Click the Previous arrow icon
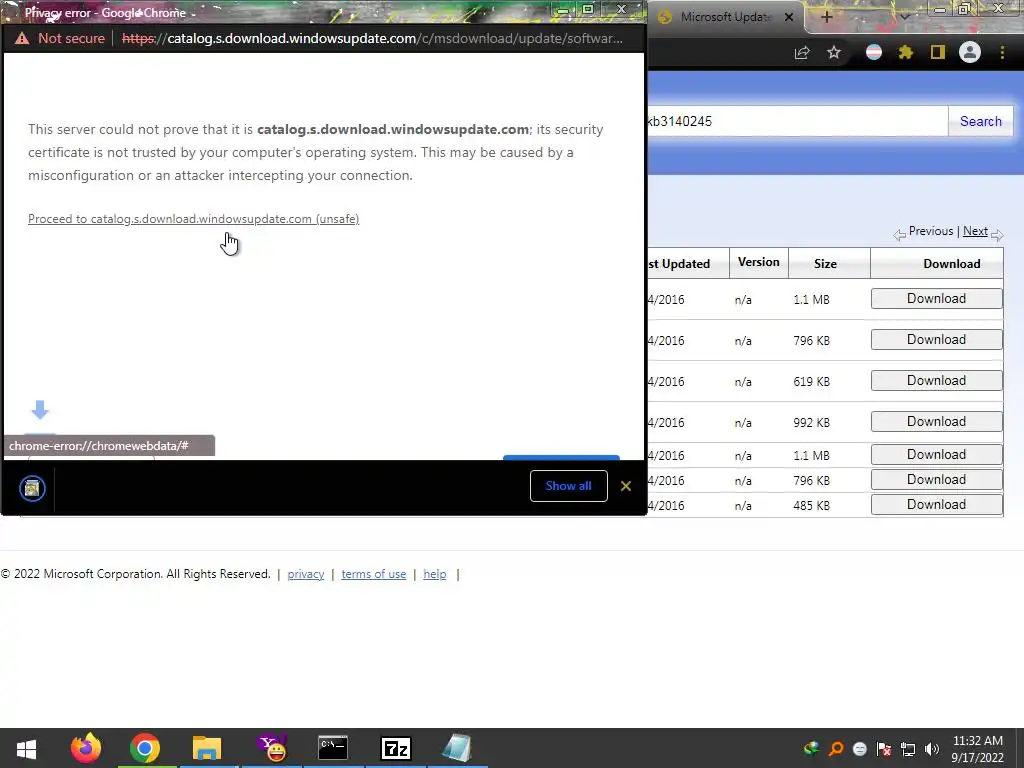The image size is (1024, 768). point(900,234)
